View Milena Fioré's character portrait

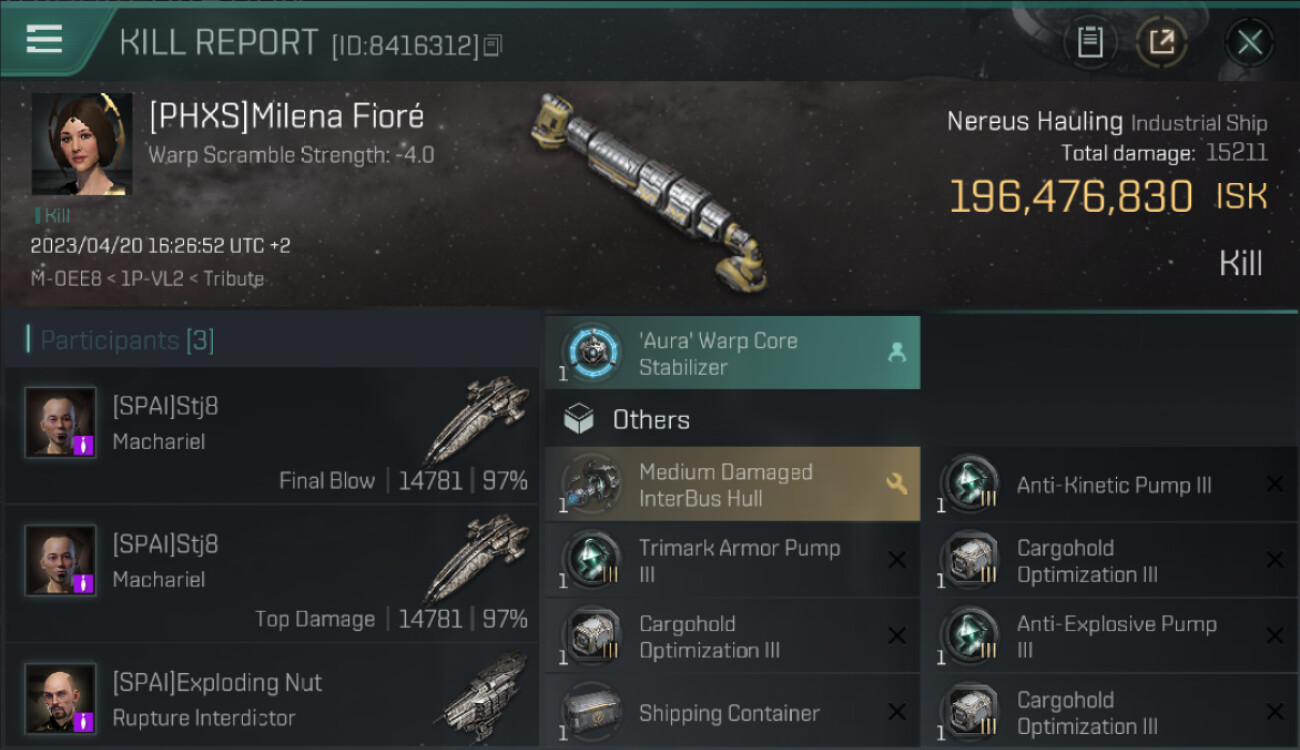[82, 144]
